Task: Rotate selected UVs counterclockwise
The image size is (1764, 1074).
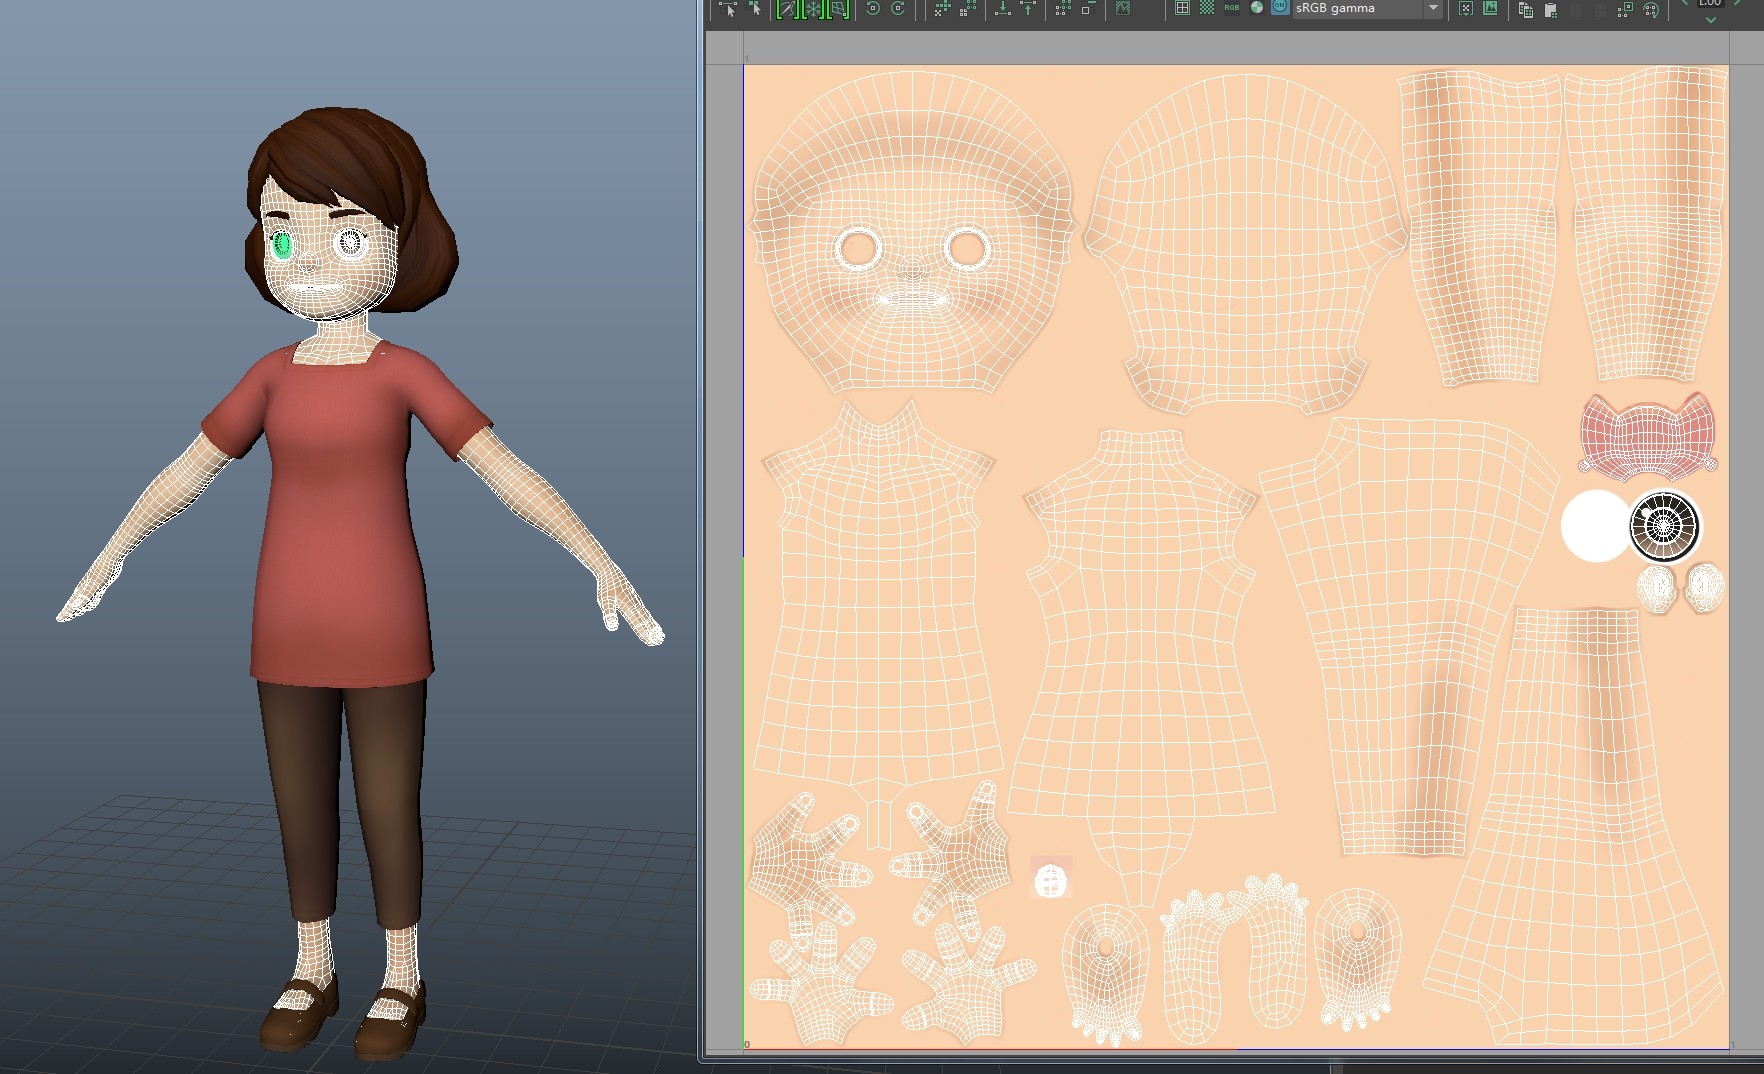Action: [x=872, y=10]
